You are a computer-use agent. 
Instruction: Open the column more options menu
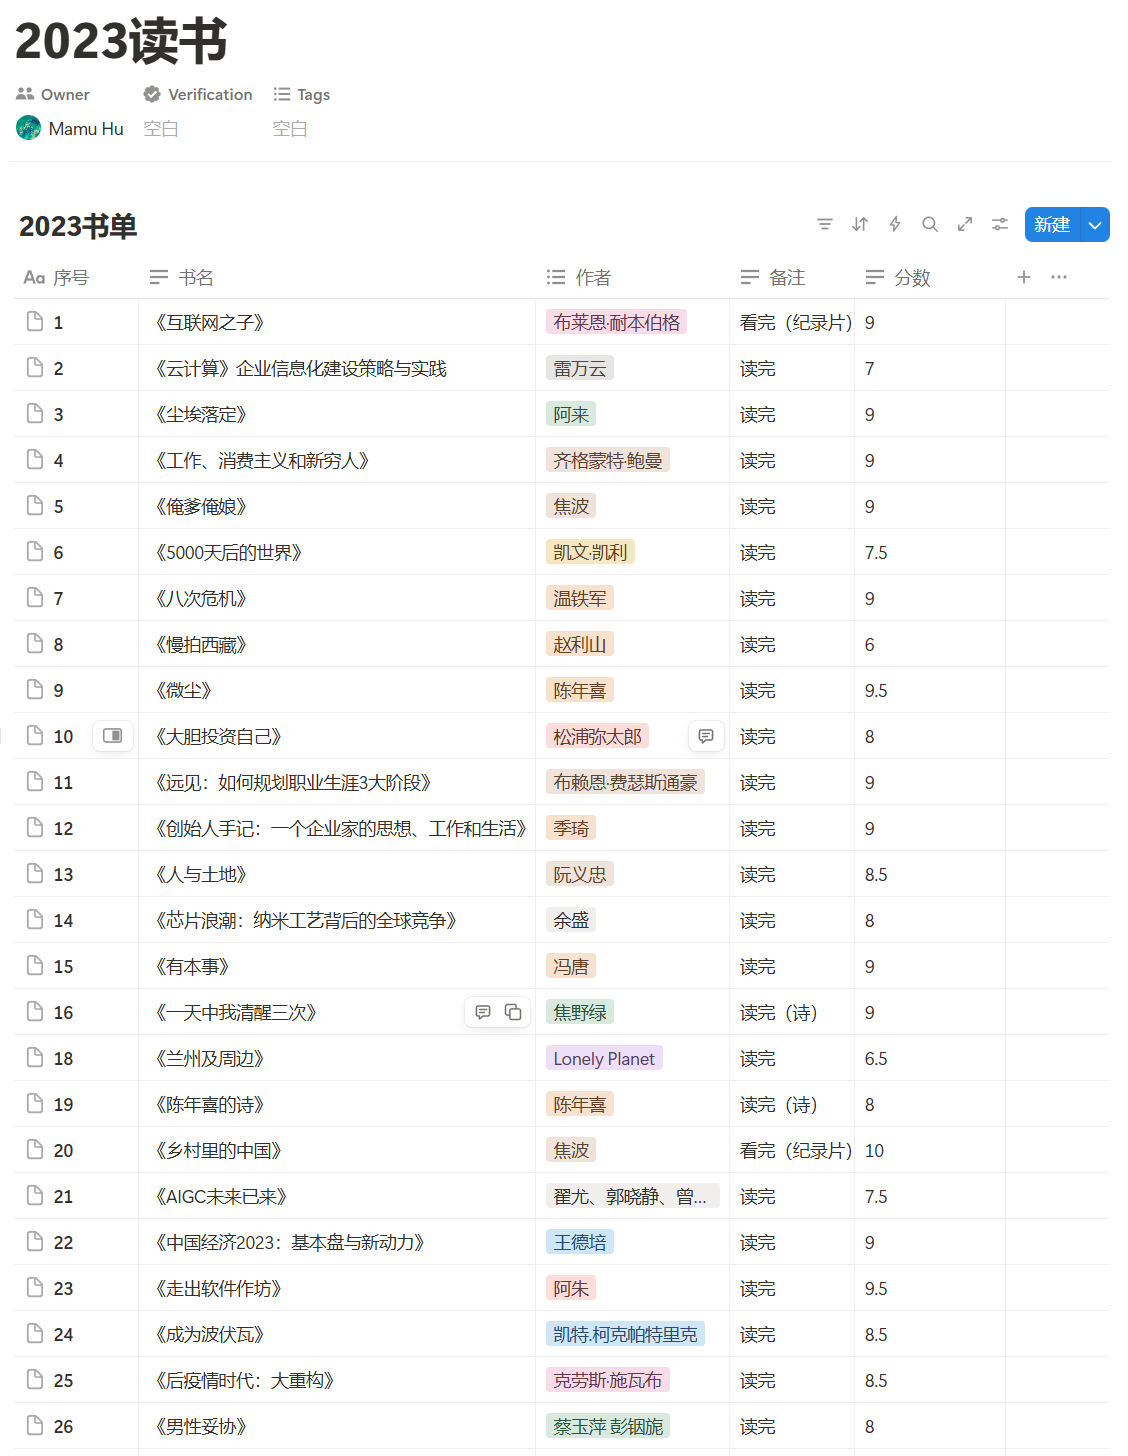pyautogui.click(x=1059, y=277)
